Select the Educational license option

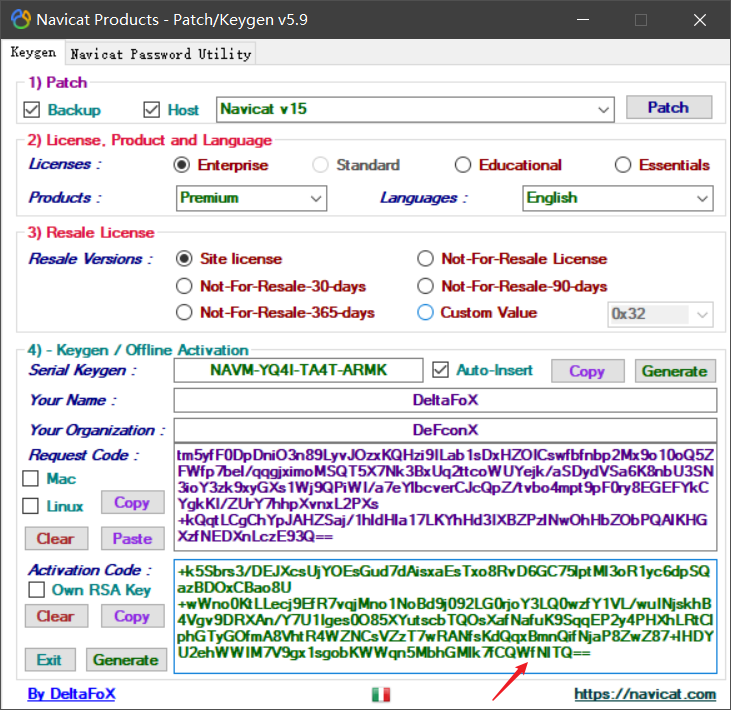pos(462,165)
